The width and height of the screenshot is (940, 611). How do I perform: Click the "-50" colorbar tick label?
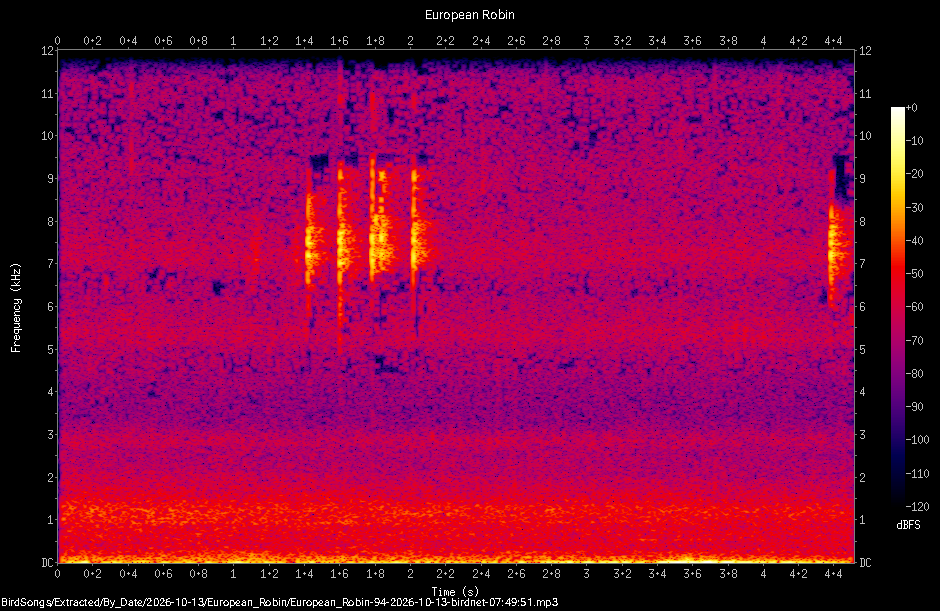(914, 273)
